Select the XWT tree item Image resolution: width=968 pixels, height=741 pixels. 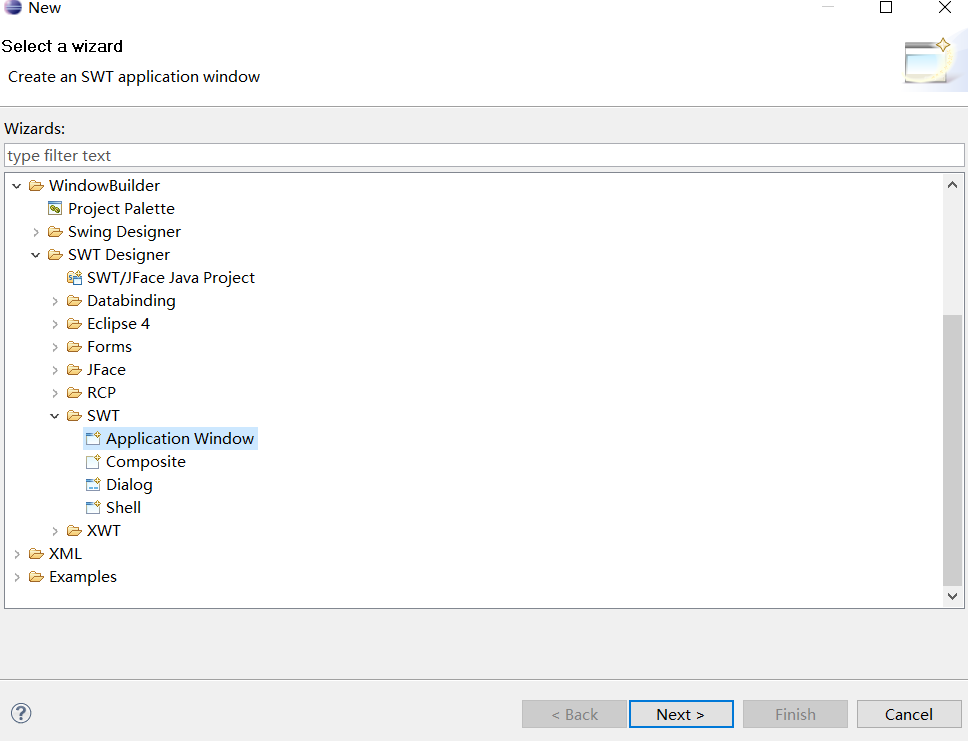coord(102,530)
